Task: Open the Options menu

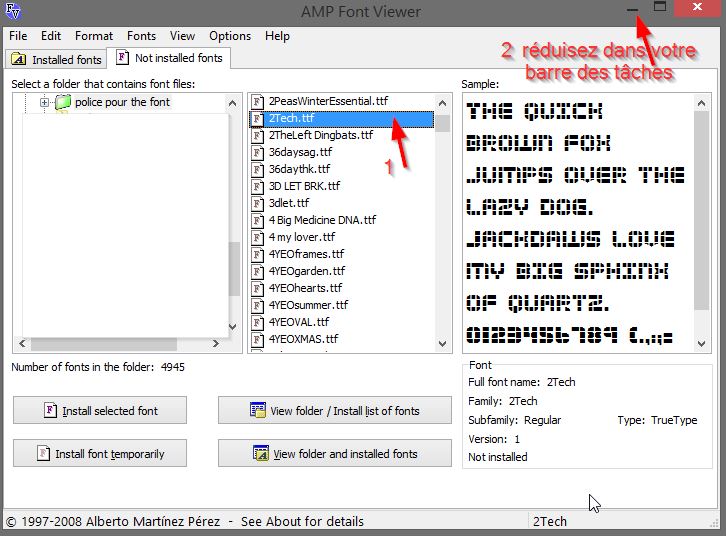Action: [230, 36]
